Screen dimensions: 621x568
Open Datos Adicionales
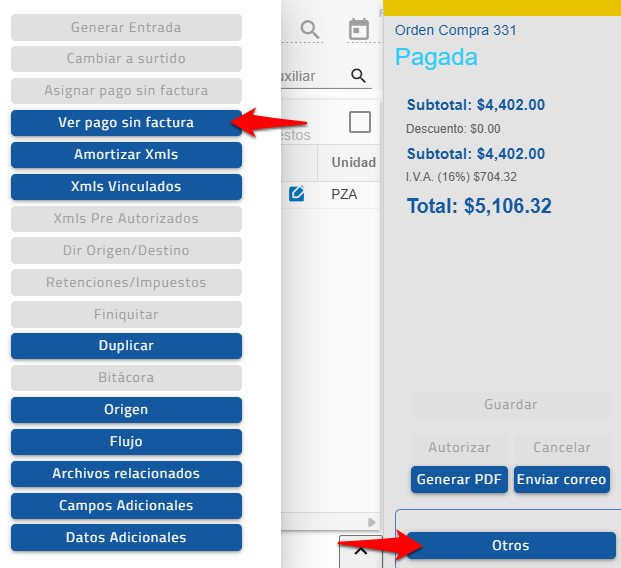[x=126, y=538]
